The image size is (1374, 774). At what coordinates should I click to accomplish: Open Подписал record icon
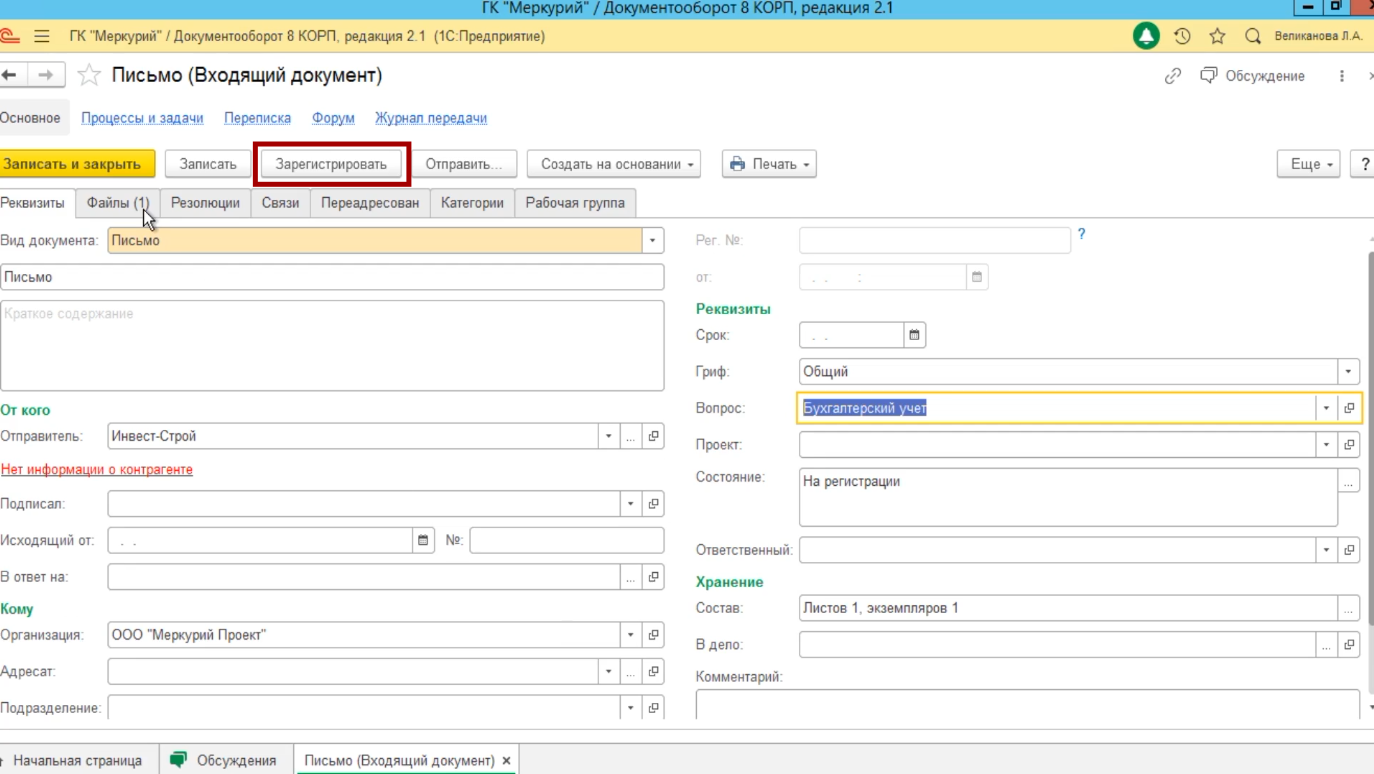(653, 504)
